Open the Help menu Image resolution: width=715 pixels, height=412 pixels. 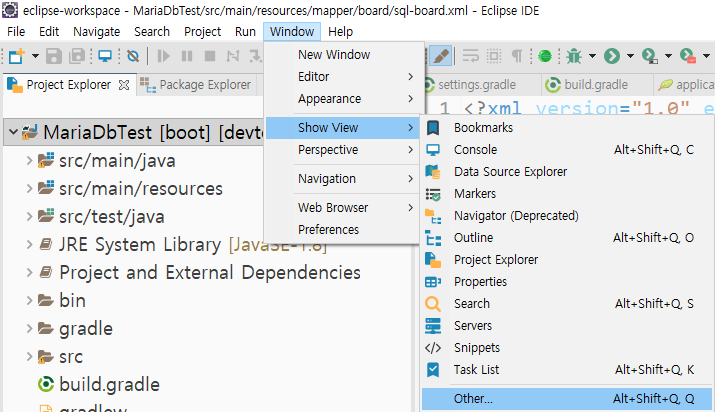tap(341, 32)
